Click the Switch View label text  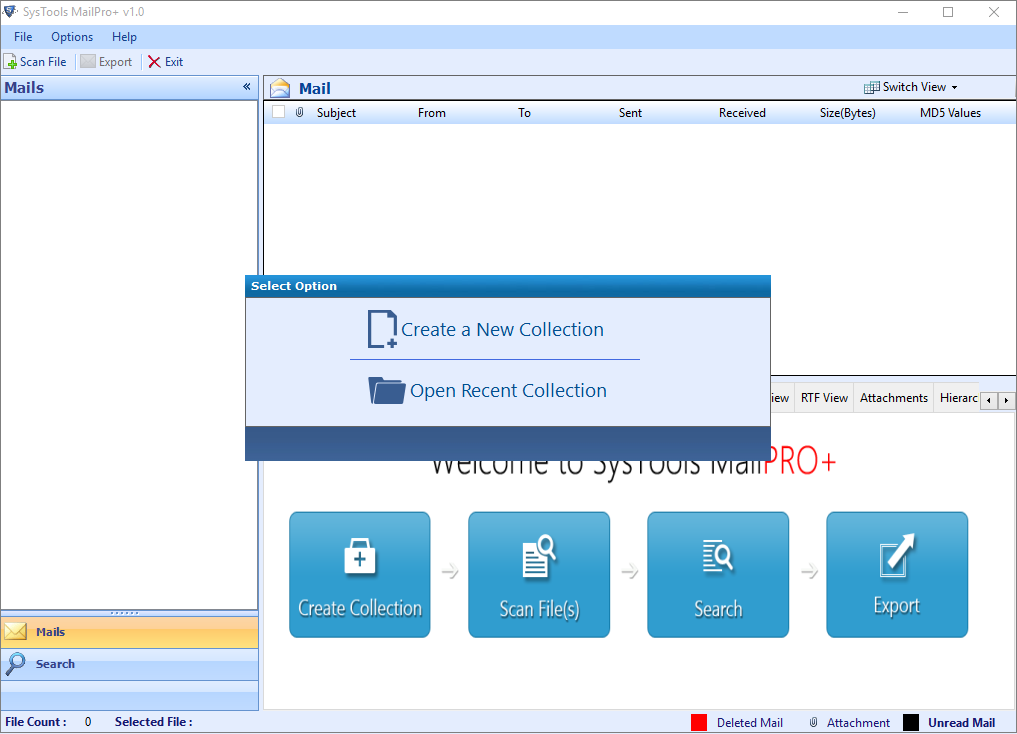click(915, 87)
